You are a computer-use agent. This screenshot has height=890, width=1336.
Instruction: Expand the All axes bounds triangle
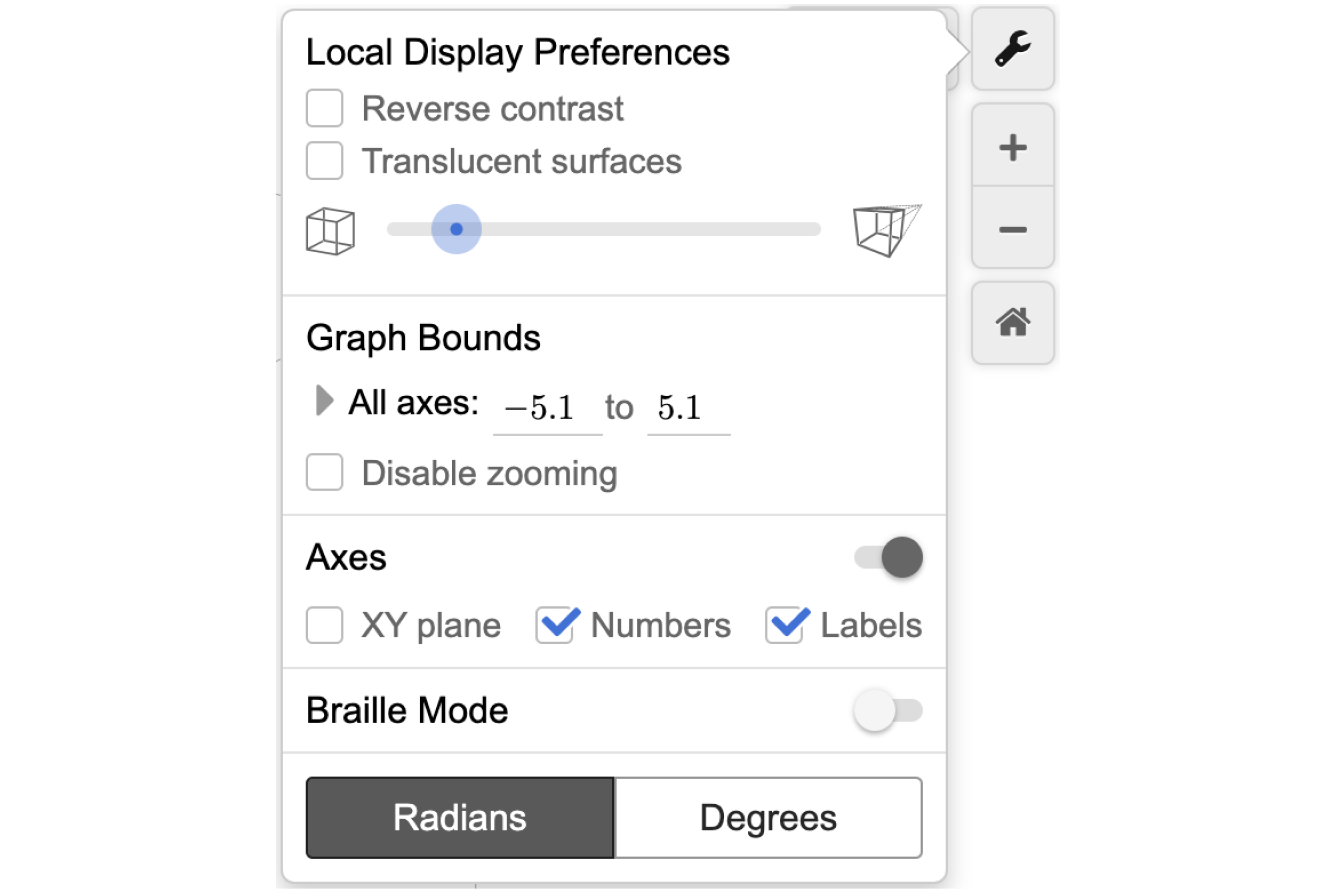tap(324, 402)
